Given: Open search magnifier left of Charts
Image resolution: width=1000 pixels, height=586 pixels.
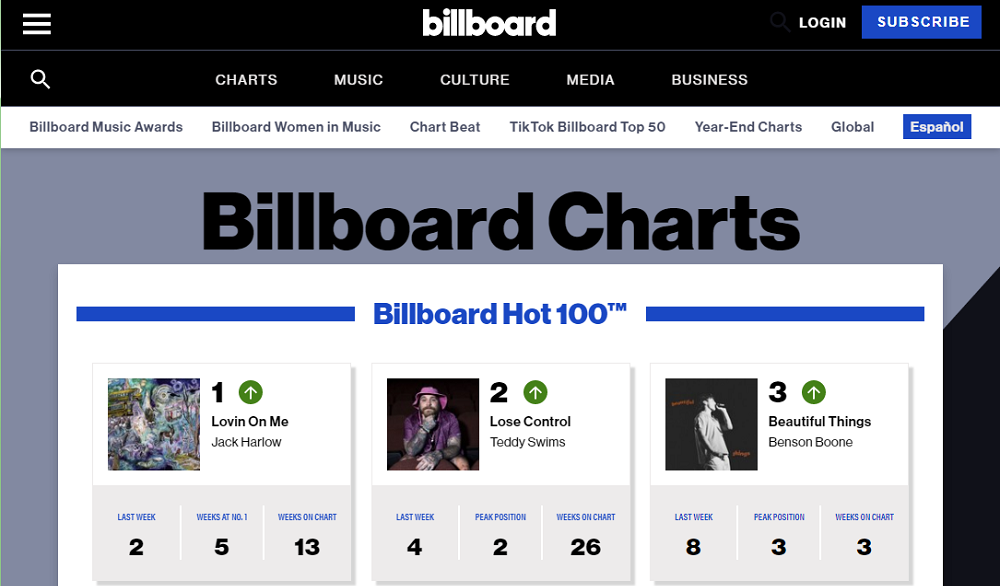Looking at the screenshot, I should [40, 80].
